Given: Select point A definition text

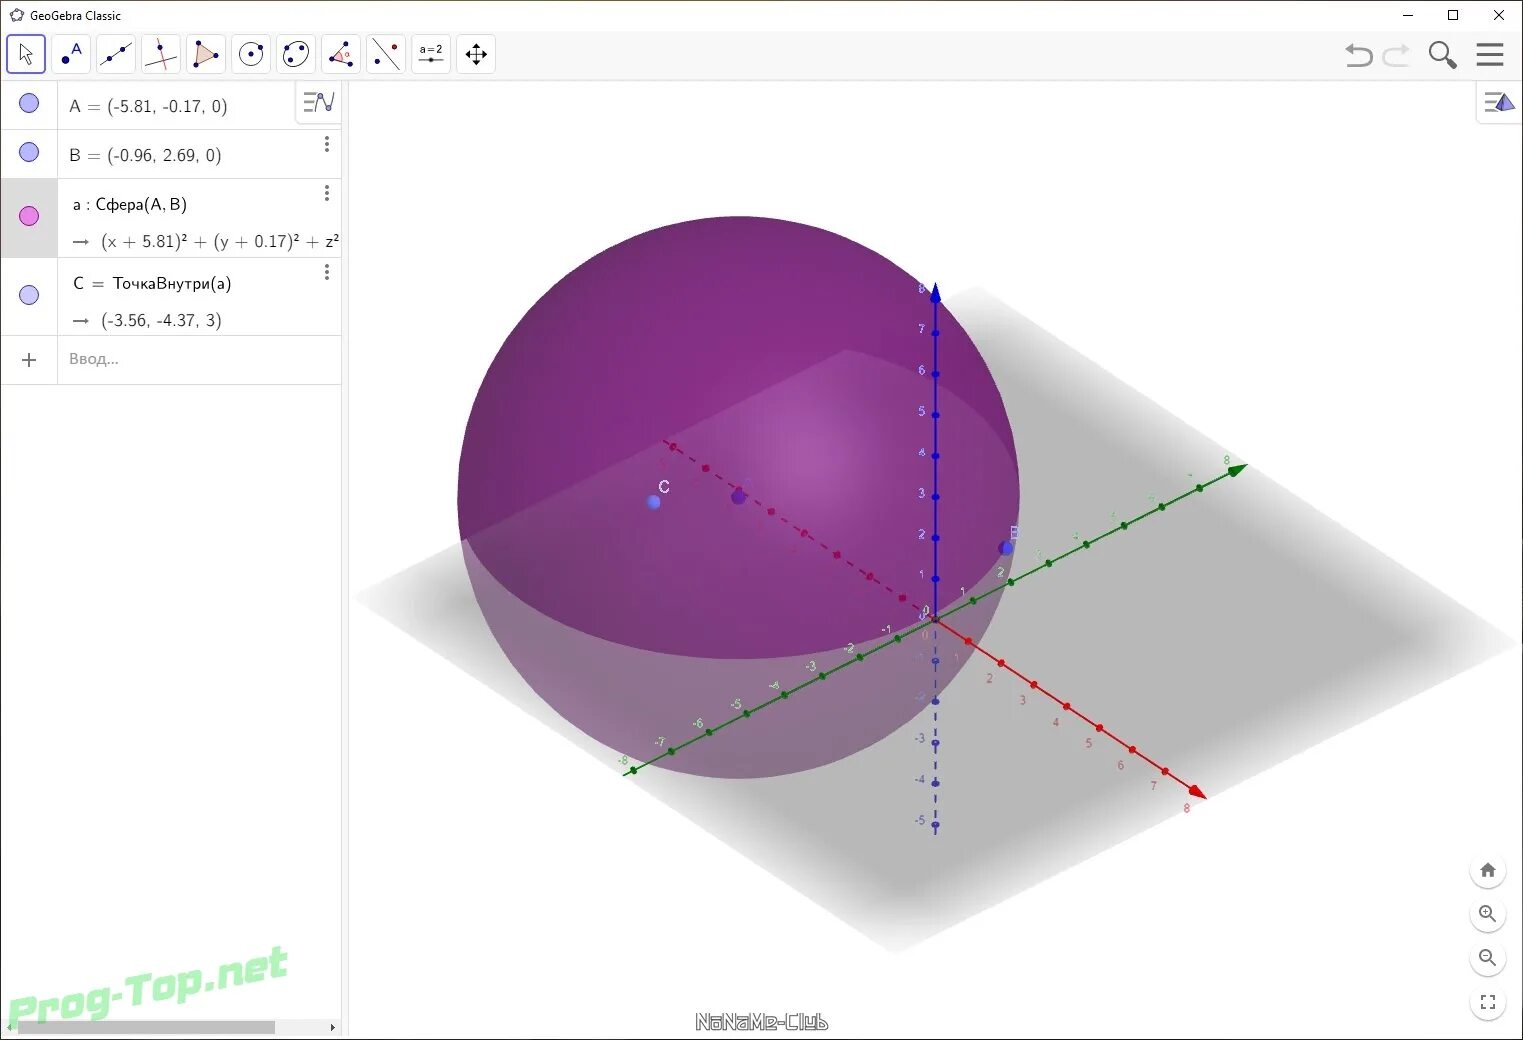Looking at the screenshot, I should tap(148, 106).
